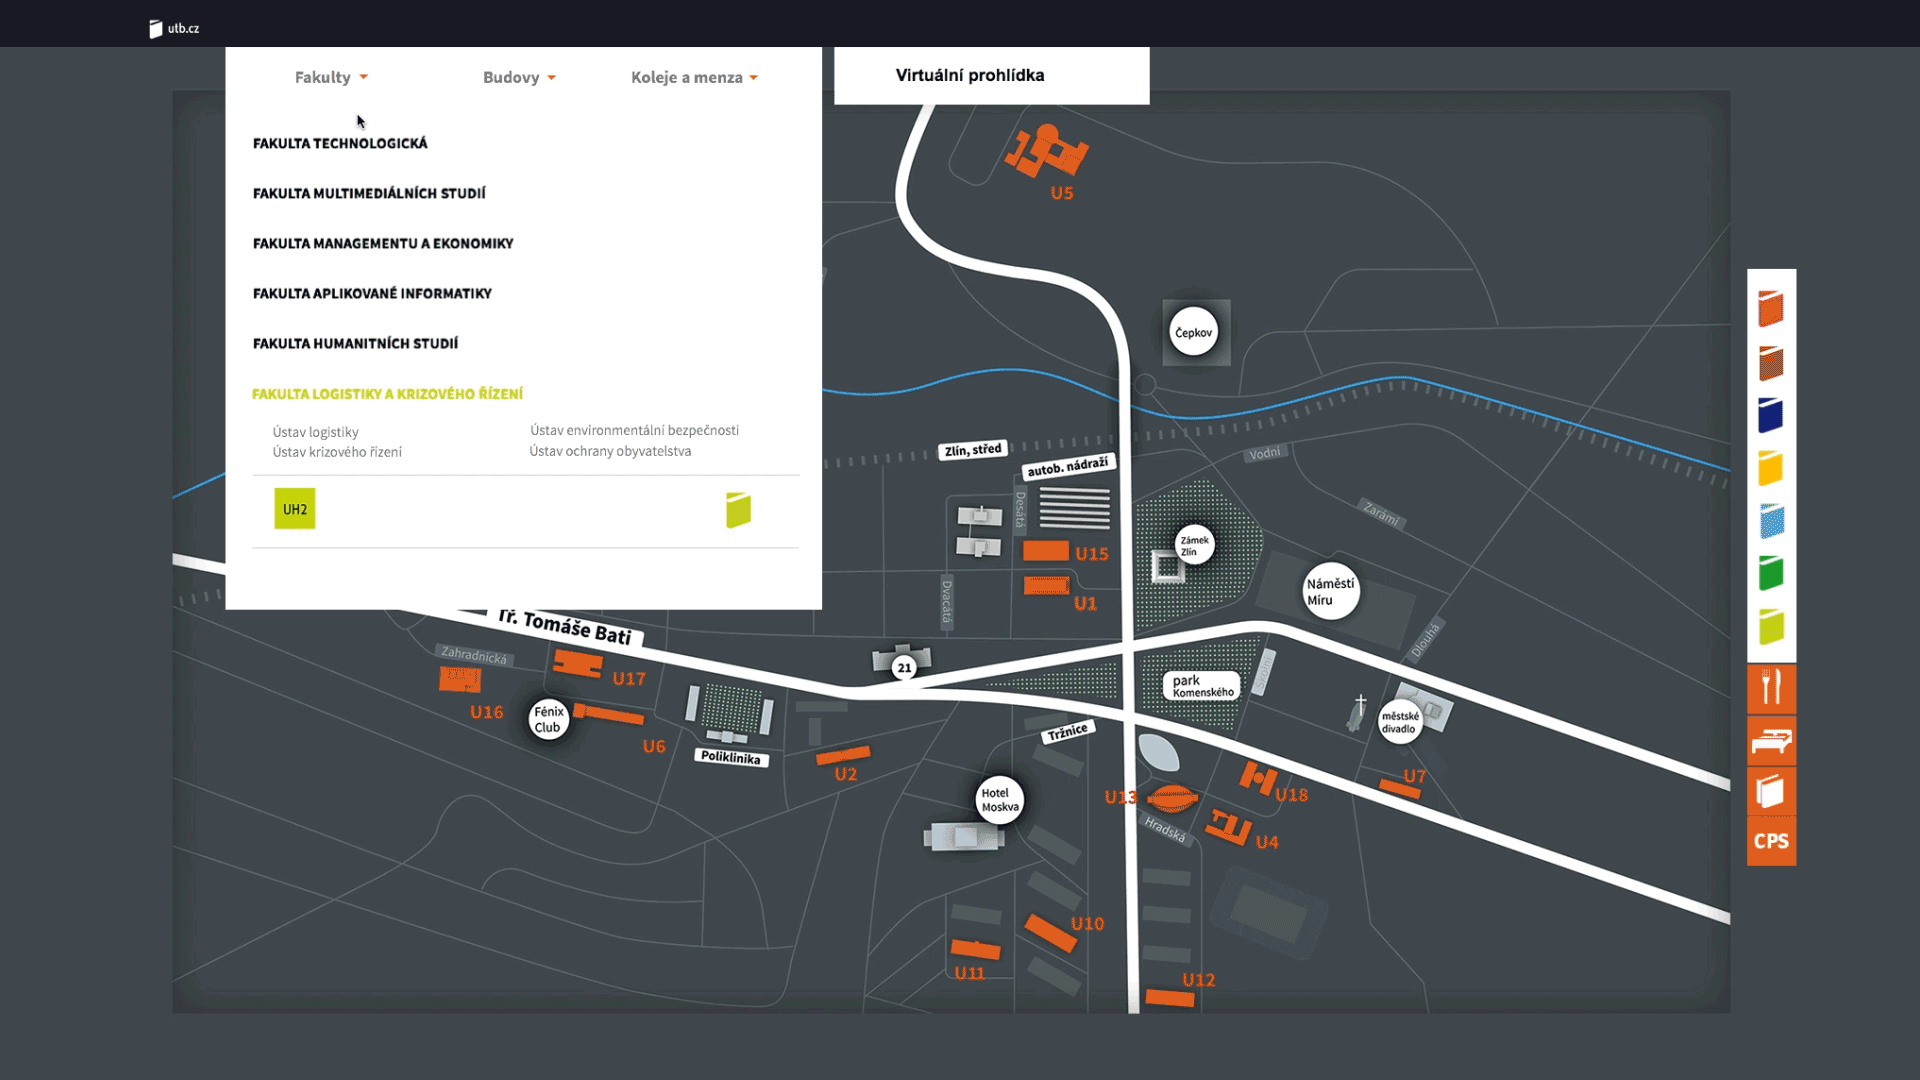Click the lime UH2 building swatch
The image size is (1920, 1080).
[295, 509]
